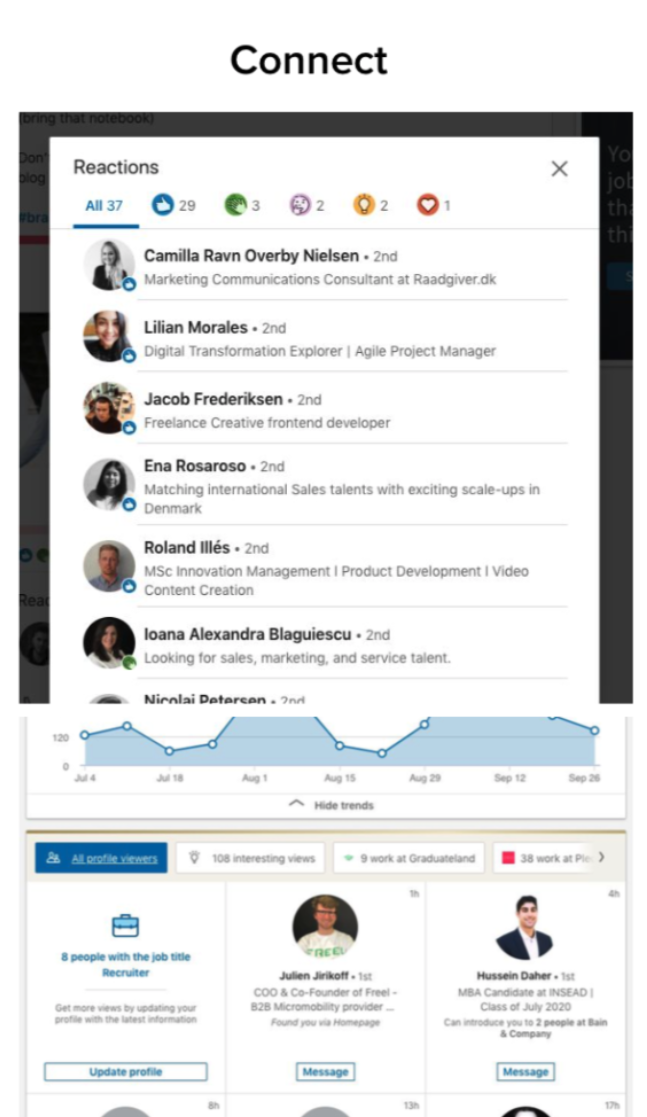Open Jacob Frederiksen's profile photo

109,408
